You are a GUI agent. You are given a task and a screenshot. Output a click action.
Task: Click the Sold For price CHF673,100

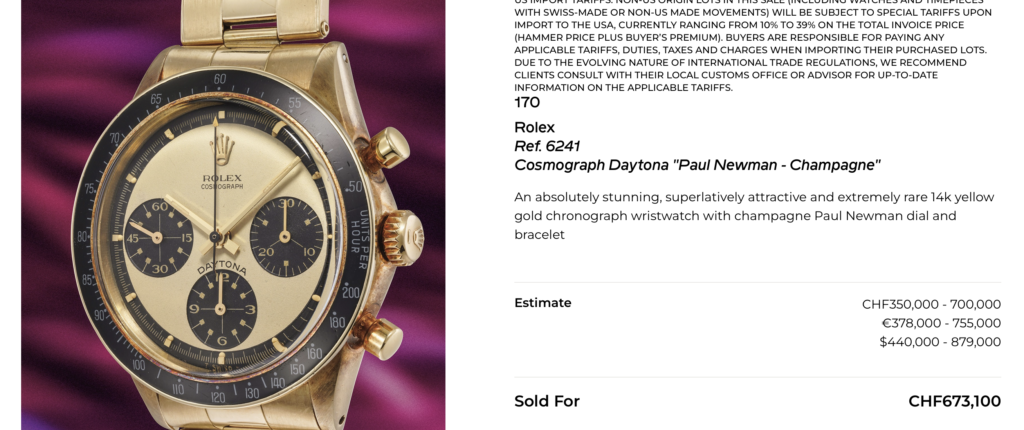point(954,401)
